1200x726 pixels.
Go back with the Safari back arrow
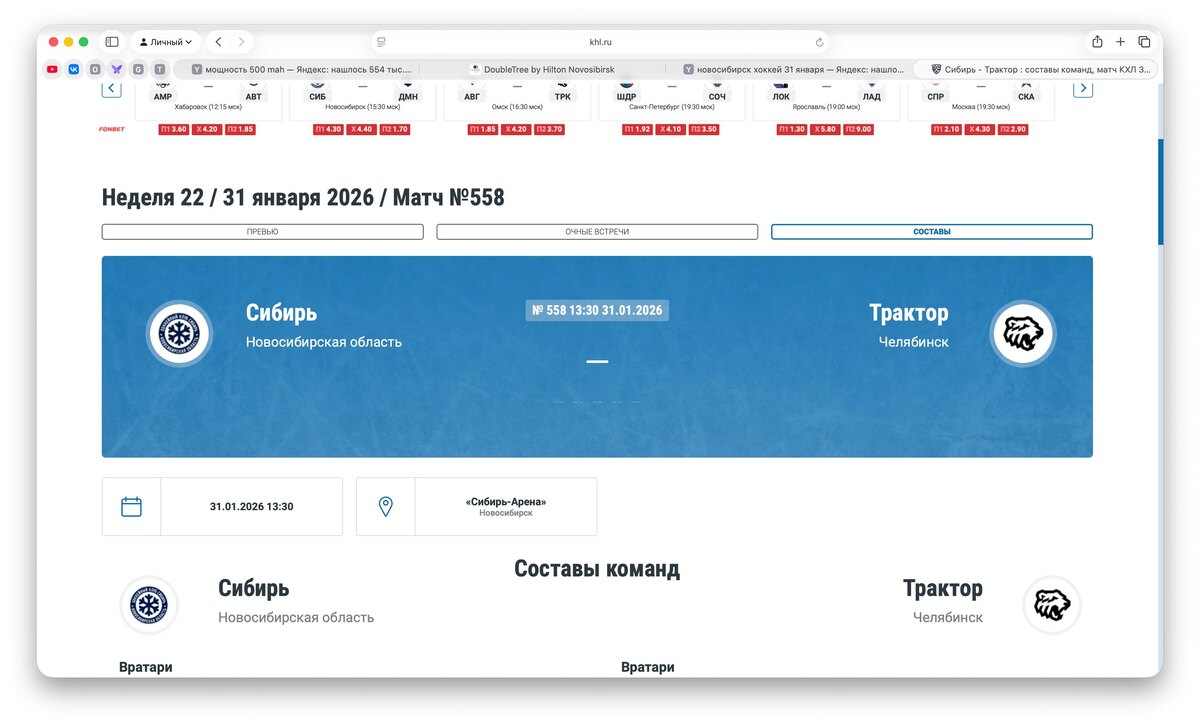tap(218, 42)
